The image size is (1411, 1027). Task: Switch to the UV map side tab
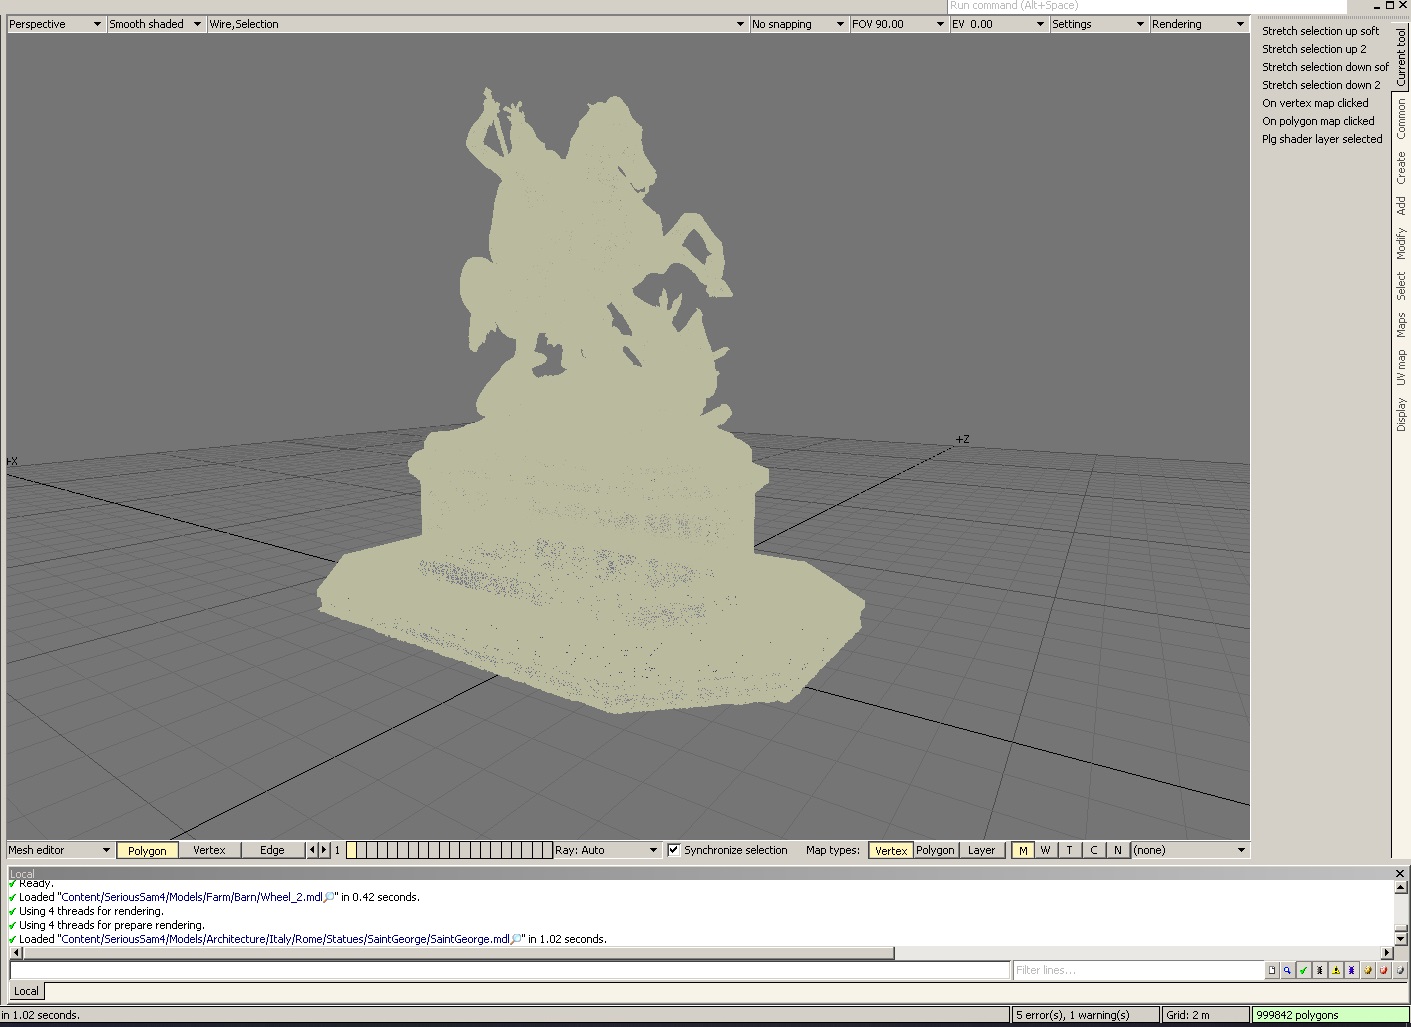[1401, 368]
